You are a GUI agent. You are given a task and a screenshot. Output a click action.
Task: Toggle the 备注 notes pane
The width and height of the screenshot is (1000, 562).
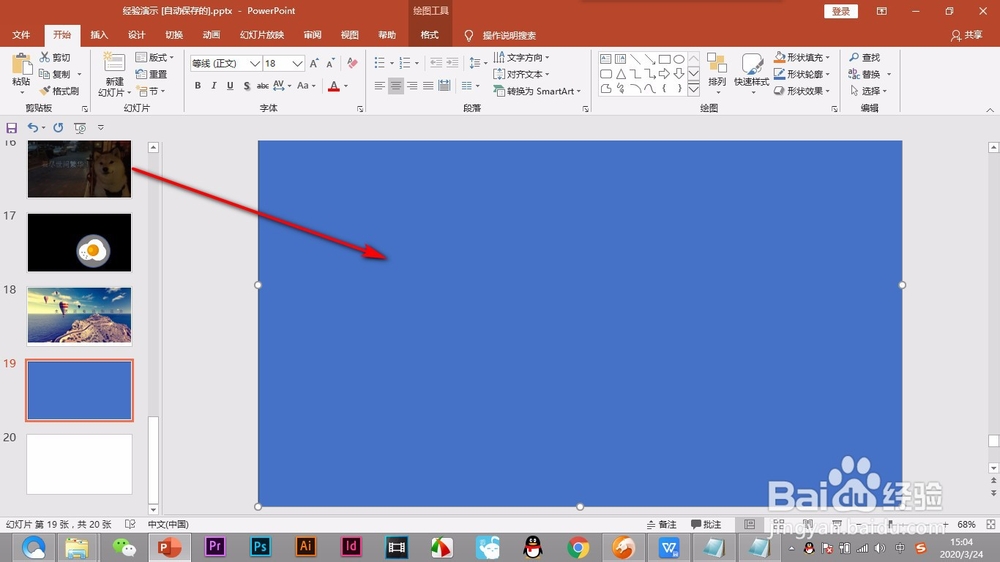(x=661, y=524)
